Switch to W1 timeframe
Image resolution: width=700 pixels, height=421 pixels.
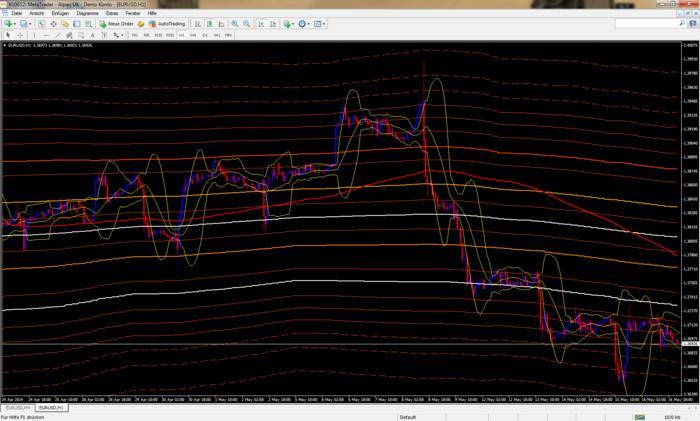217,35
